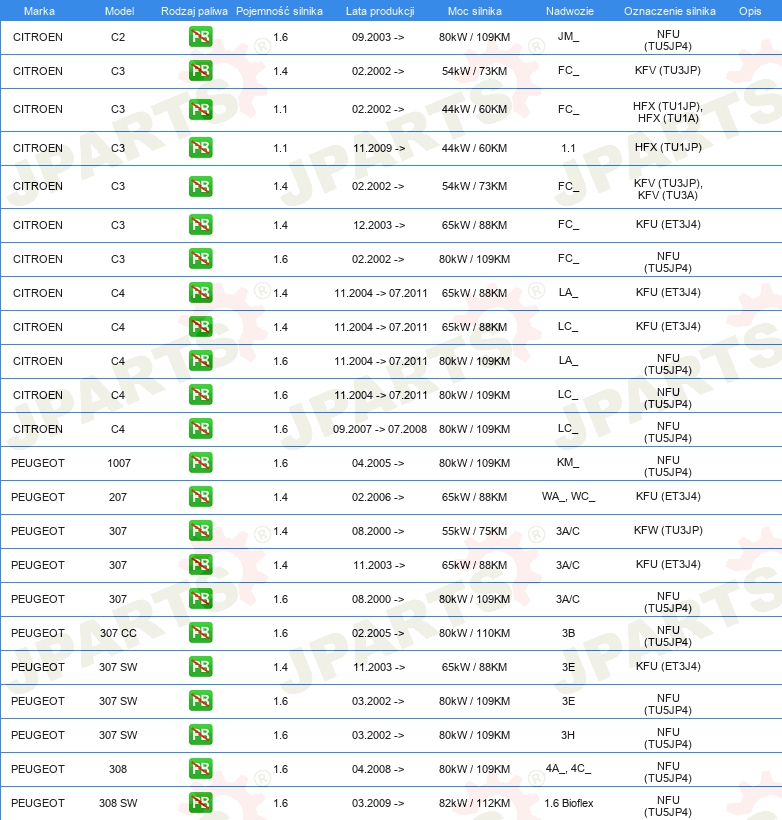Click the fuel icon in the C4 1.4 LA_ row
This screenshot has width=782, height=820.
[200, 293]
